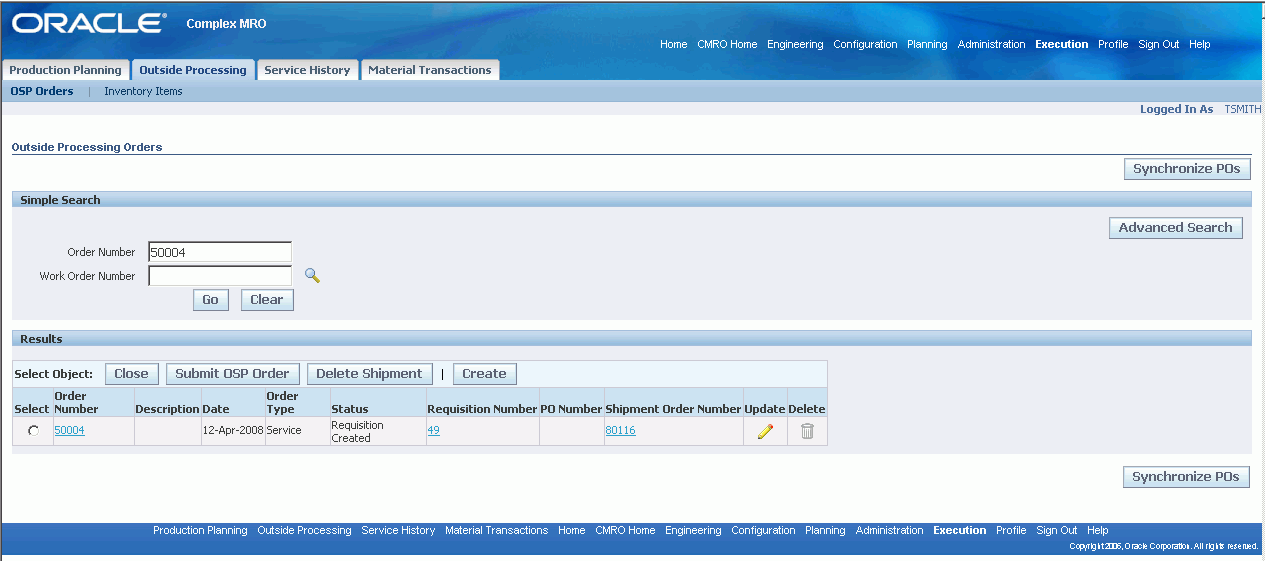Screen dimensions: 1265x561
Task: Click footer Administration link
Action: click(x=889, y=531)
